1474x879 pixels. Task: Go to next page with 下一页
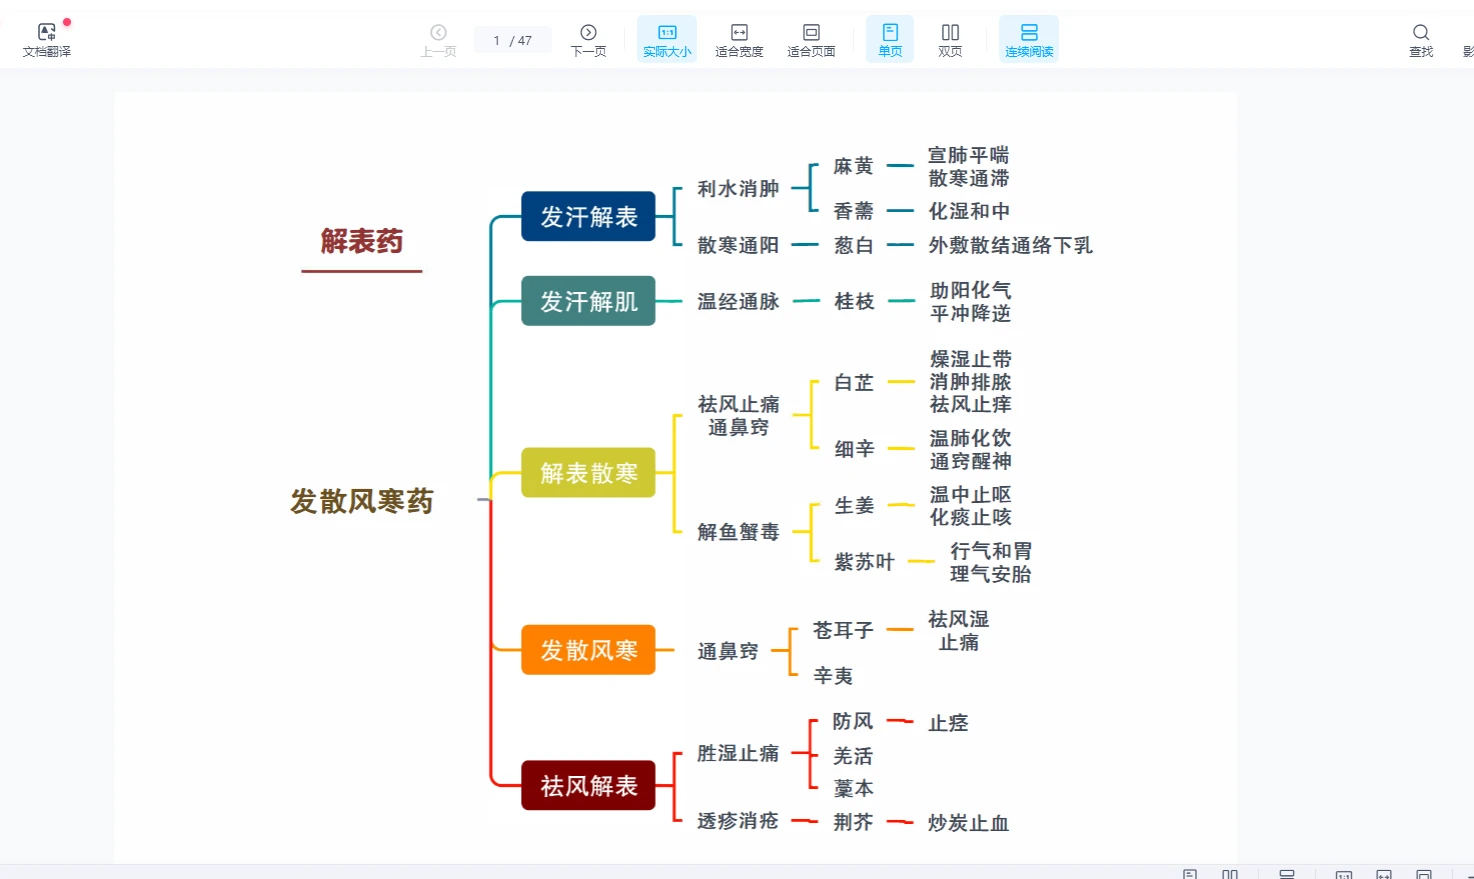[x=588, y=40]
